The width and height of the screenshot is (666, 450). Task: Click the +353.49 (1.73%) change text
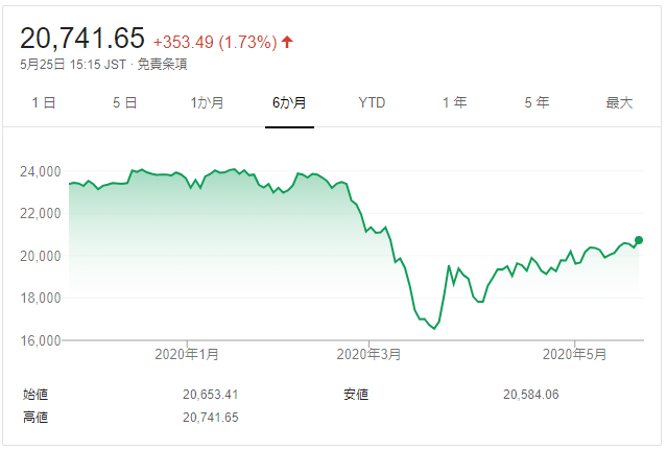click(x=215, y=42)
